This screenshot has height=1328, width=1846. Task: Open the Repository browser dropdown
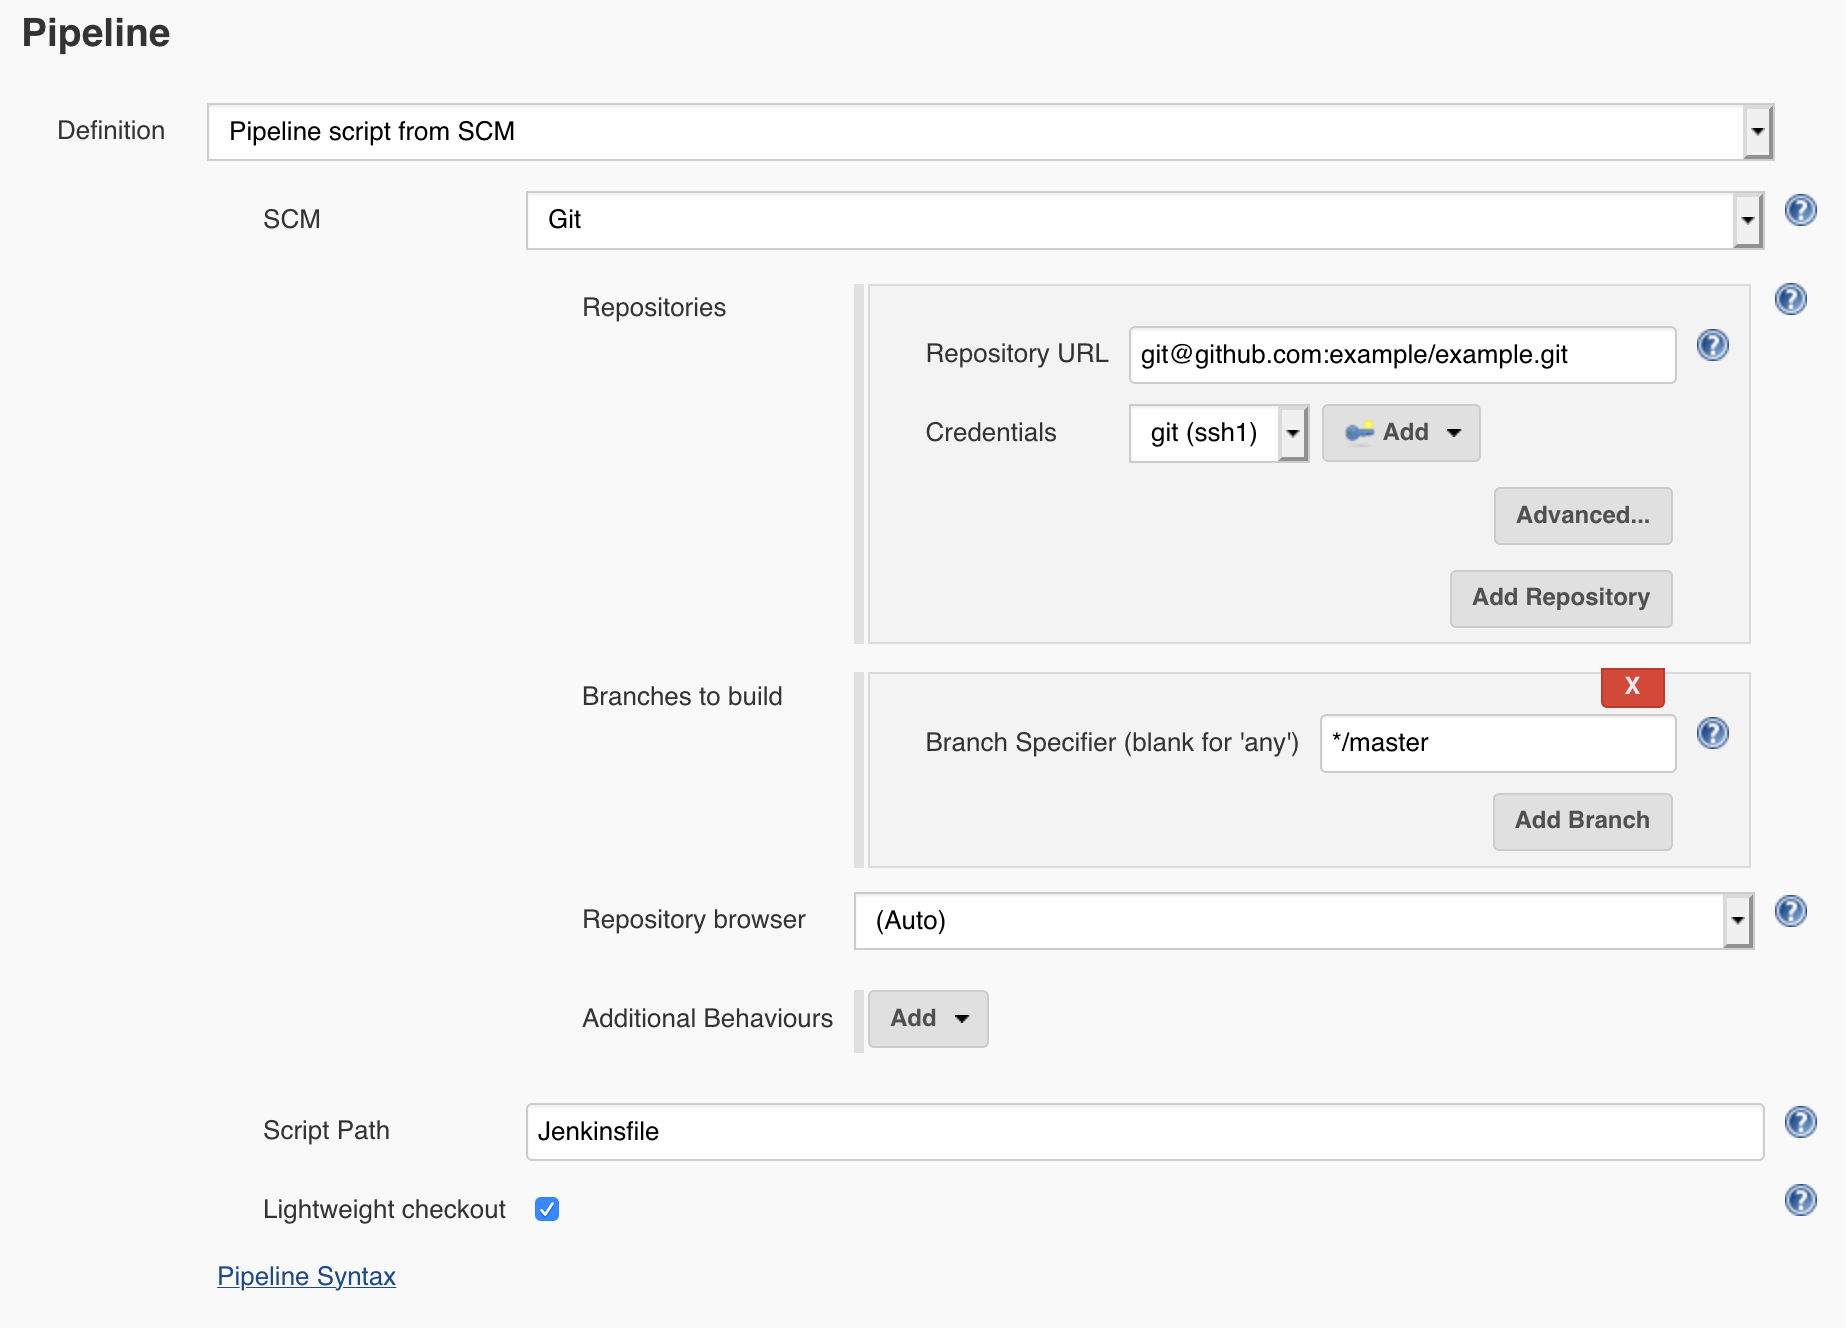point(1738,920)
